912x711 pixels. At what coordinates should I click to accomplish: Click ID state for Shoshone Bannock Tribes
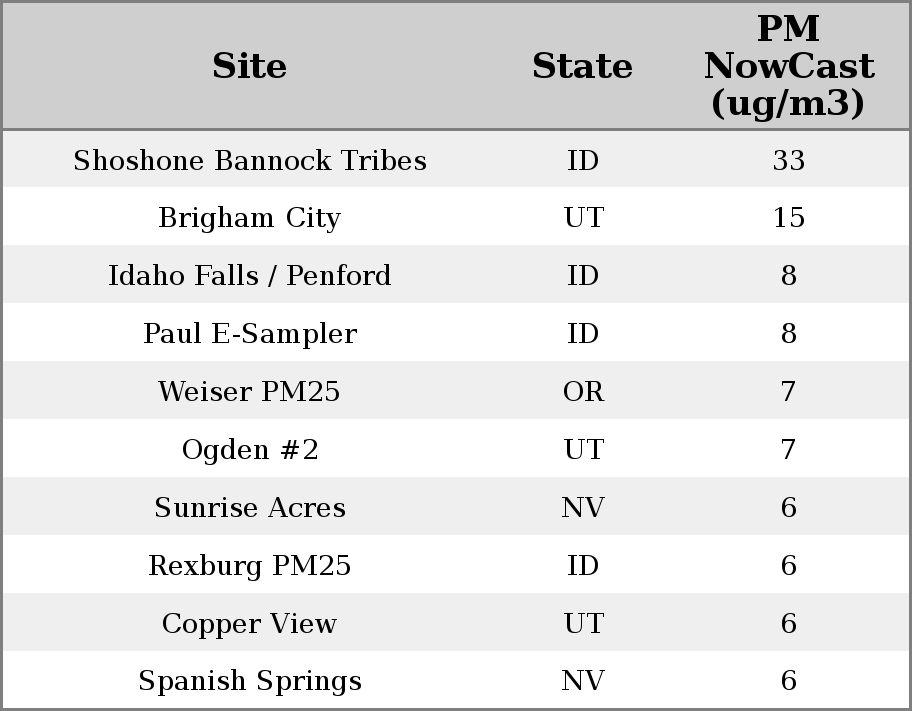(x=583, y=161)
